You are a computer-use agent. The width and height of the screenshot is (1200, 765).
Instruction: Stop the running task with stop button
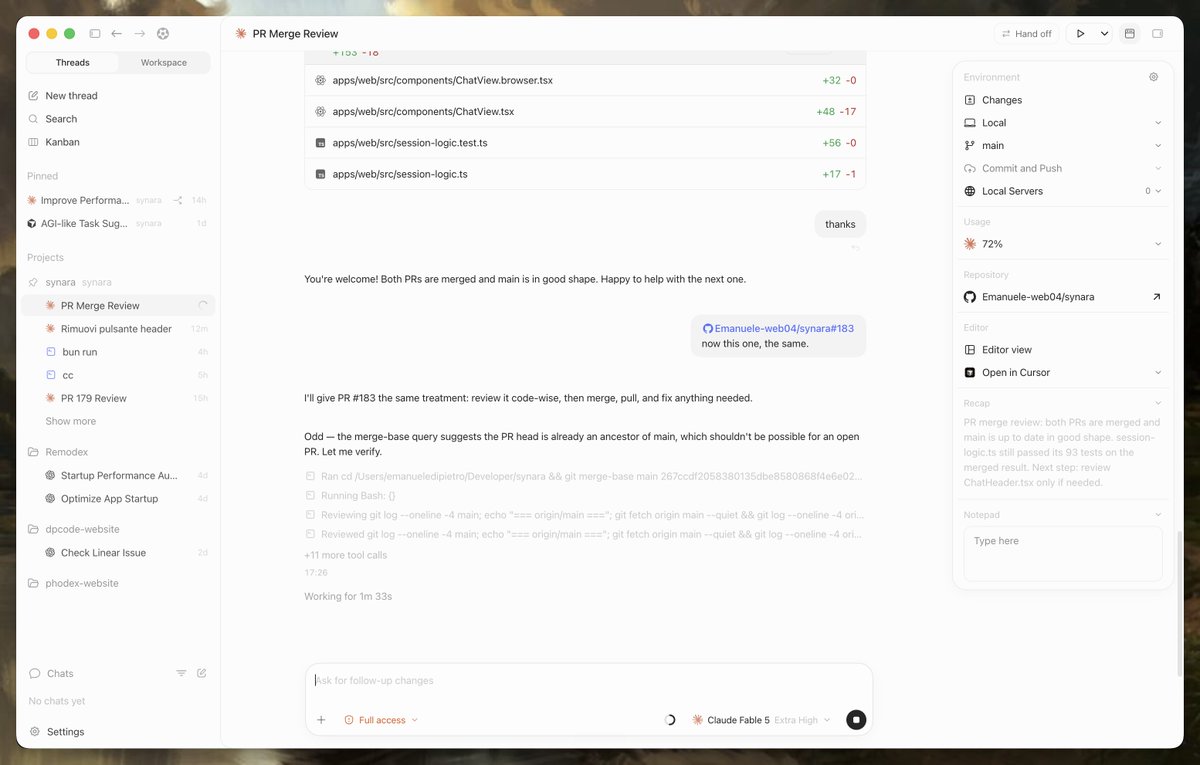pyautogui.click(x=856, y=720)
